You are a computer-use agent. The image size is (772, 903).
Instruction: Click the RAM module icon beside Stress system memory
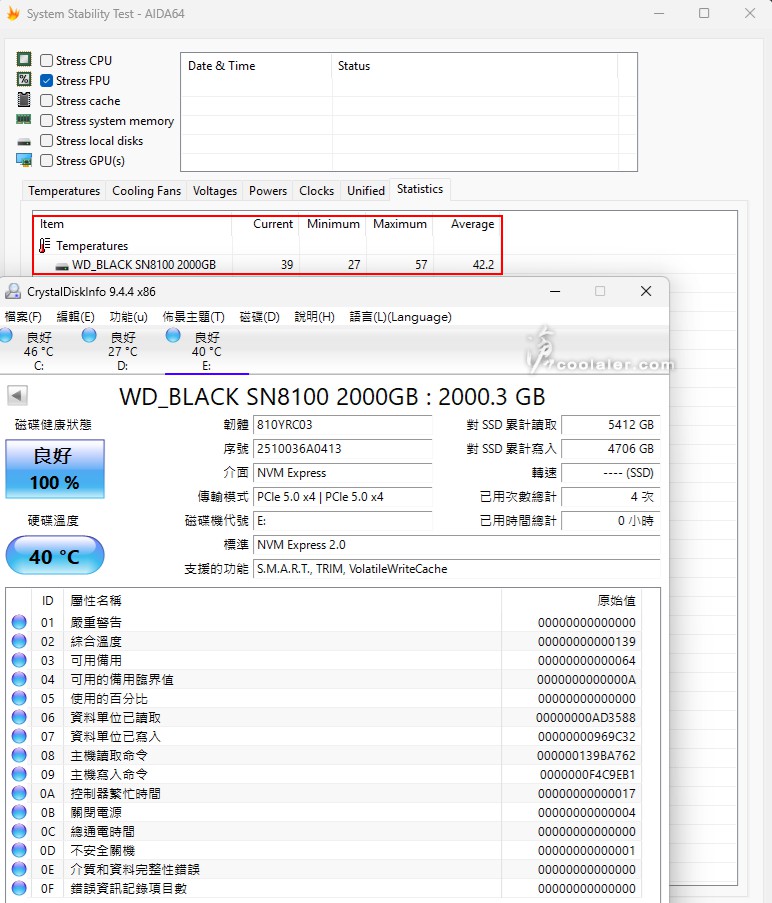(24, 119)
